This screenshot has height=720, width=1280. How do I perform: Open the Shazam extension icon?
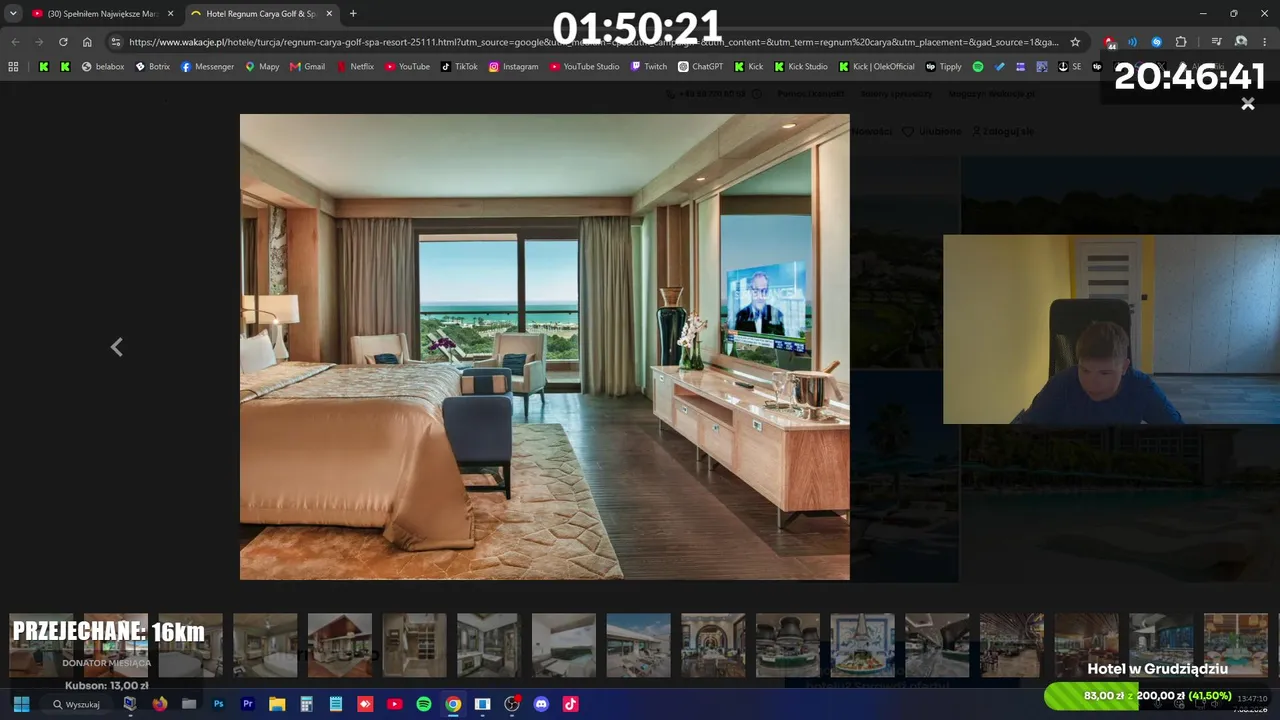[x=1156, y=42]
